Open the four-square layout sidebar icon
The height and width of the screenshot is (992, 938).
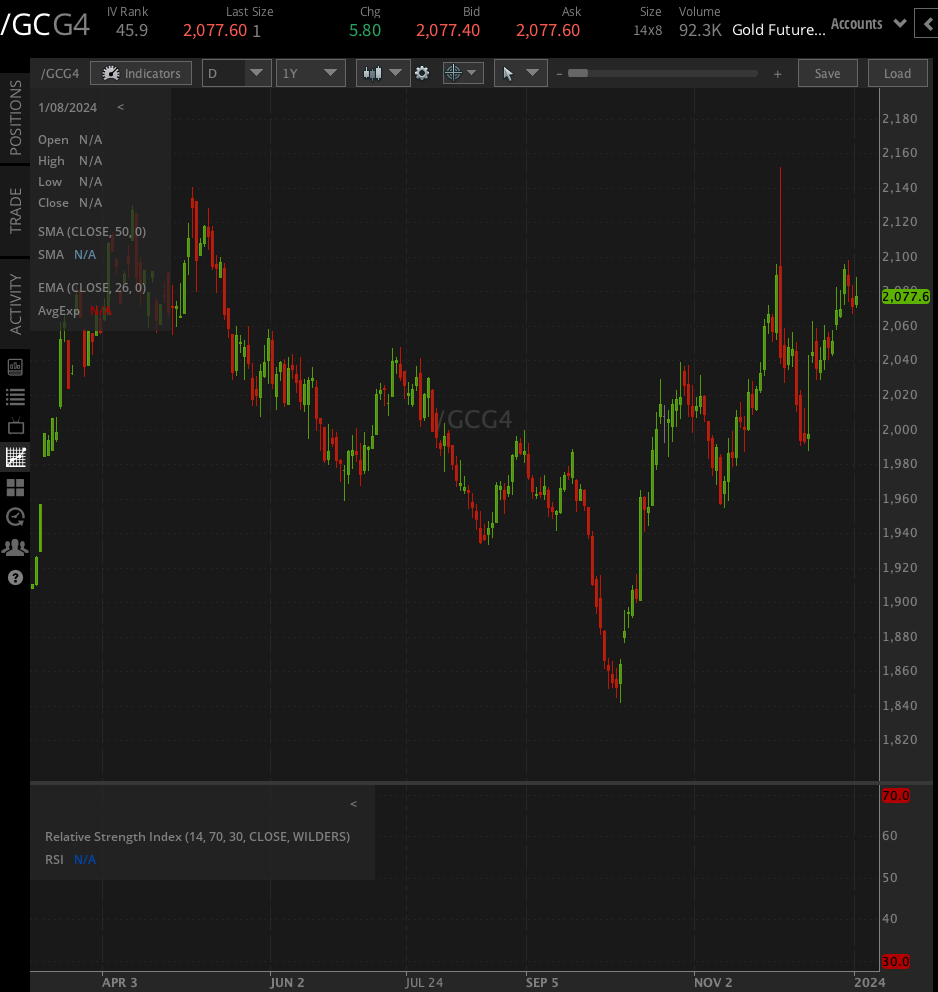pyautogui.click(x=15, y=487)
